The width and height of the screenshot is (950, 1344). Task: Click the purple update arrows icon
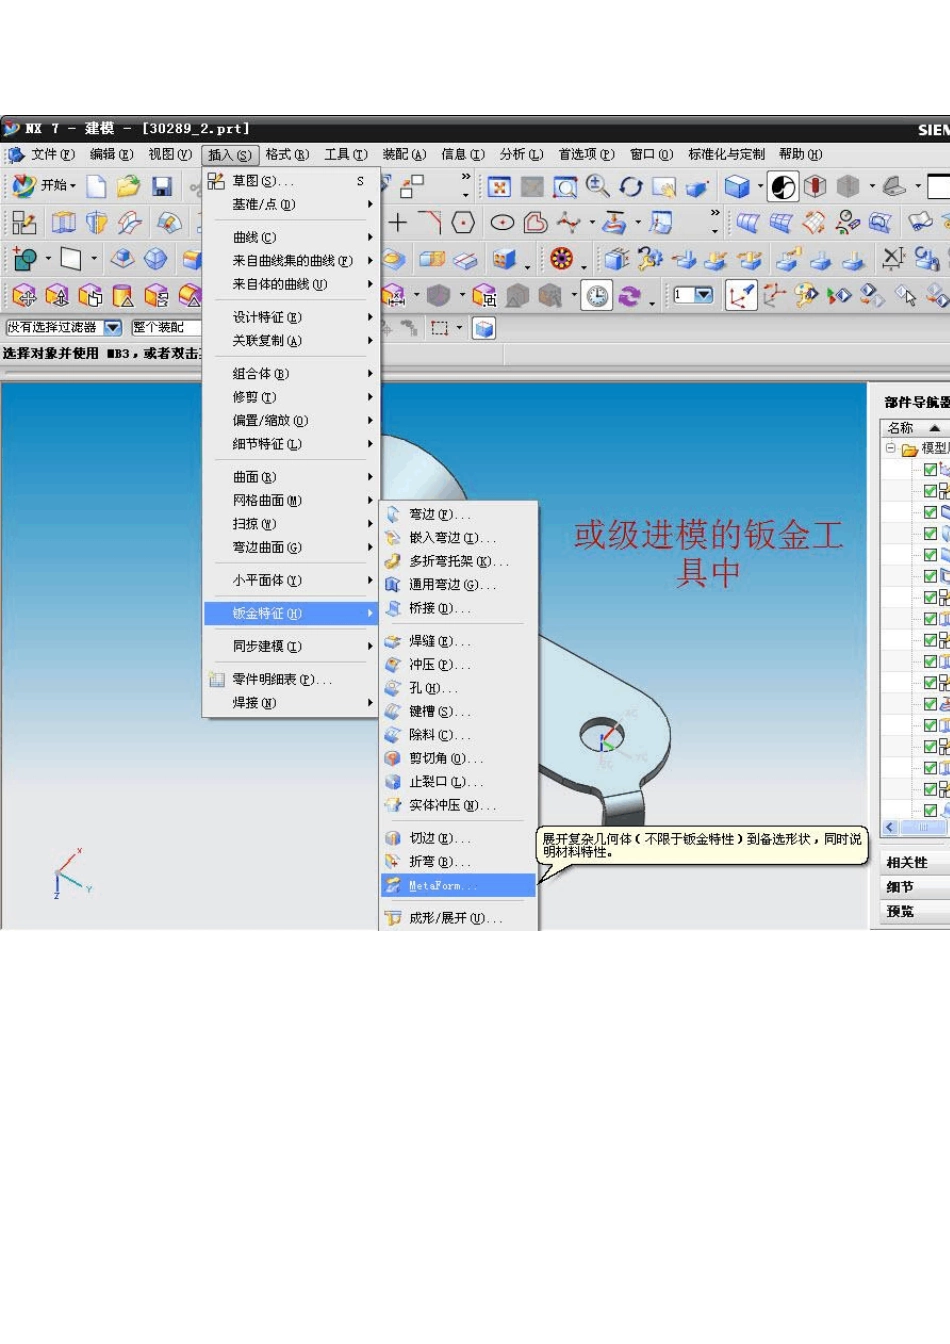[x=630, y=296]
